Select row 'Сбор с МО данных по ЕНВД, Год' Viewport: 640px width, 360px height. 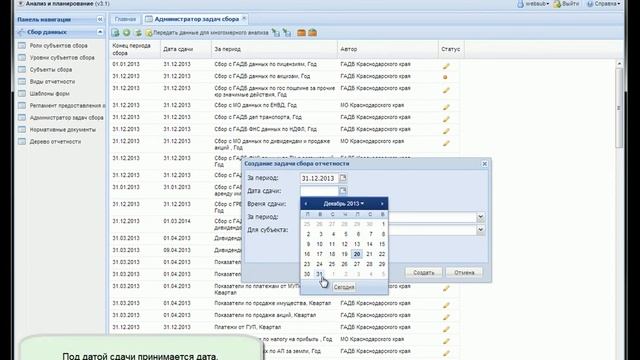284,105
